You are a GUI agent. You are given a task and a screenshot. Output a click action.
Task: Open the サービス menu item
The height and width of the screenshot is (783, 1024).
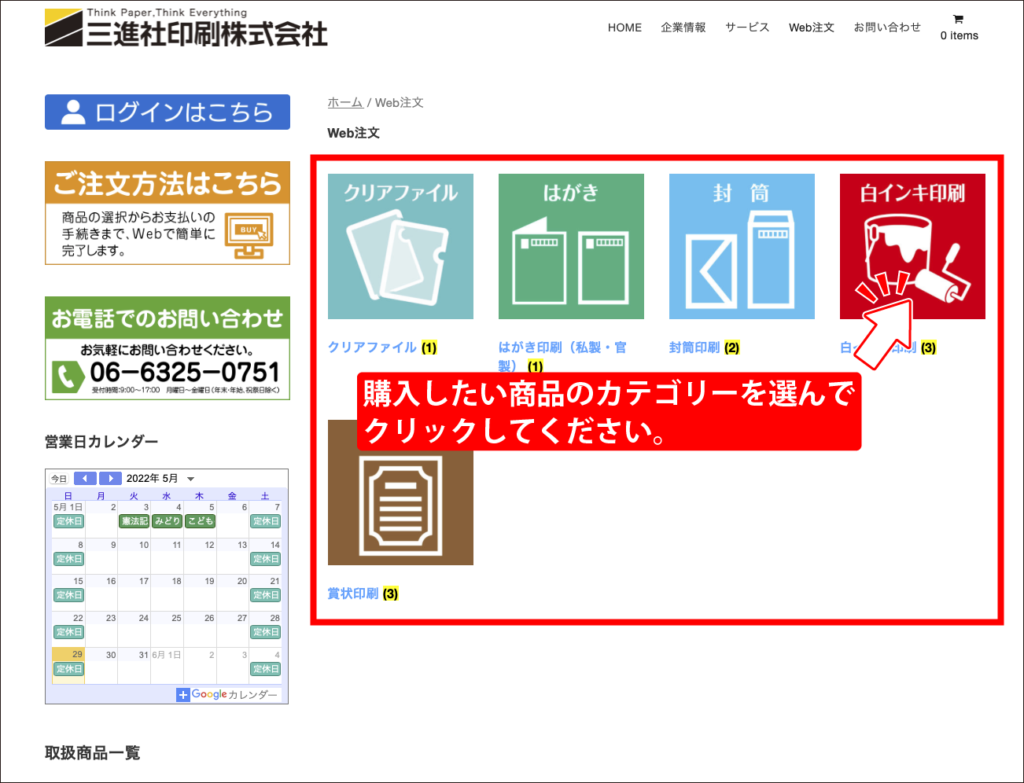coord(747,28)
